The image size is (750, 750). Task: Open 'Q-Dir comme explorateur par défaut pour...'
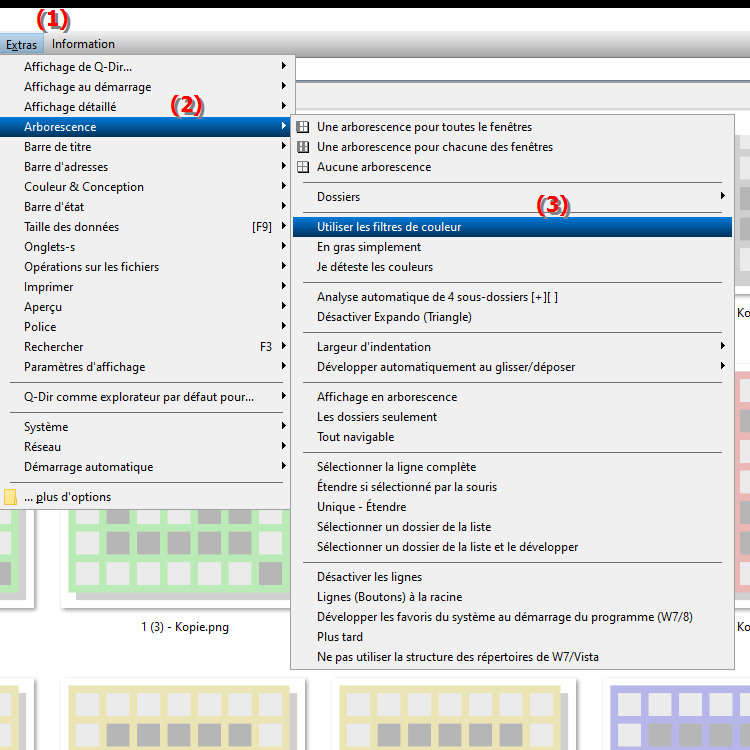click(145, 397)
